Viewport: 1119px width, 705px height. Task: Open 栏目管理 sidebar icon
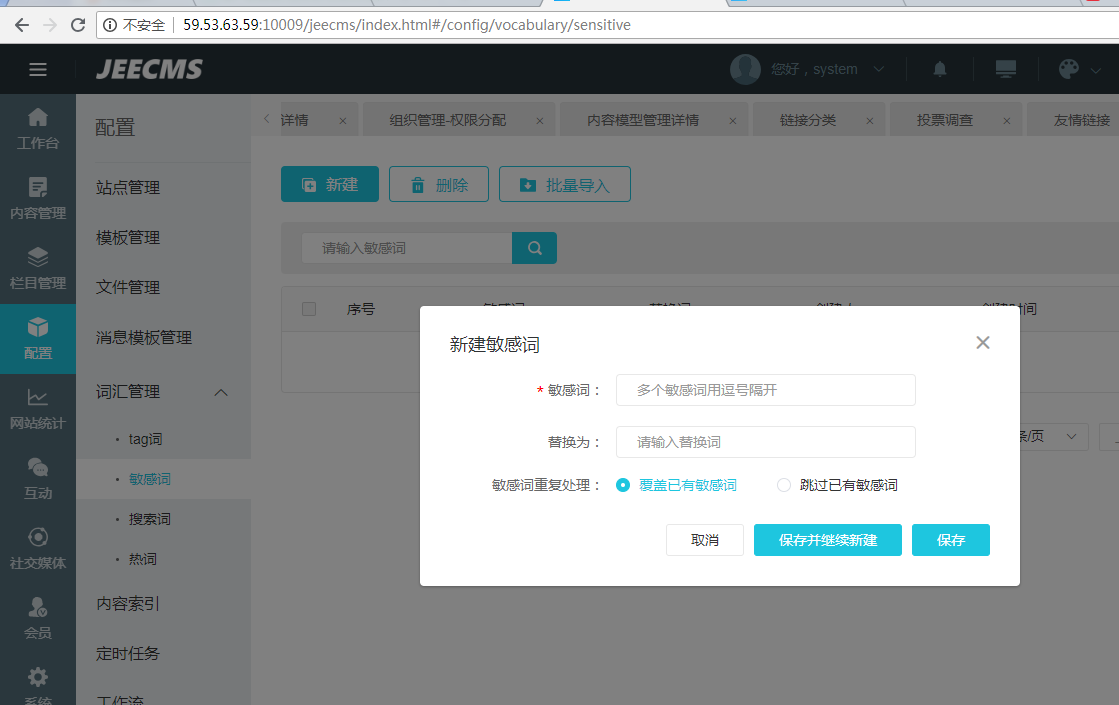tap(38, 268)
